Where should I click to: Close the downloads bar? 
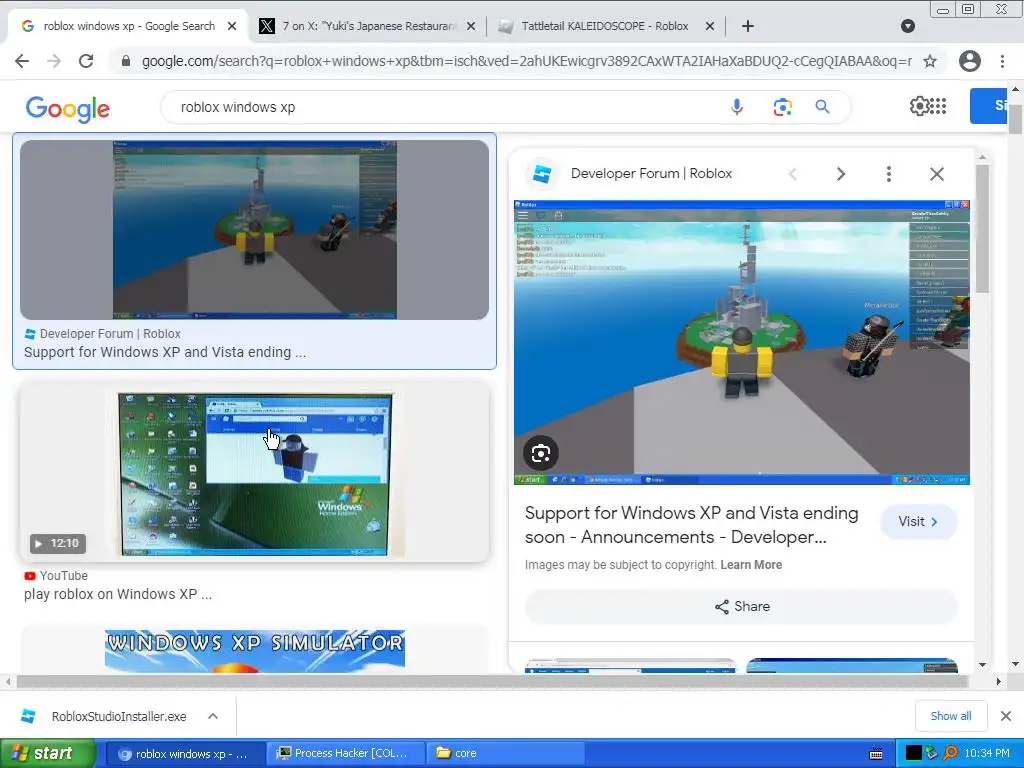tap(1006, 716)
